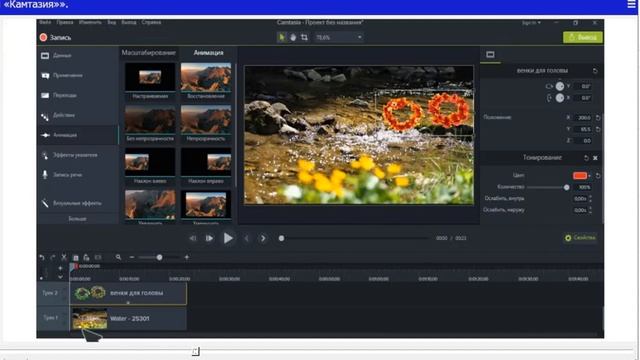Remove the Тонирование effect
Screen dimensions: 640x360
tap(596, 158)
